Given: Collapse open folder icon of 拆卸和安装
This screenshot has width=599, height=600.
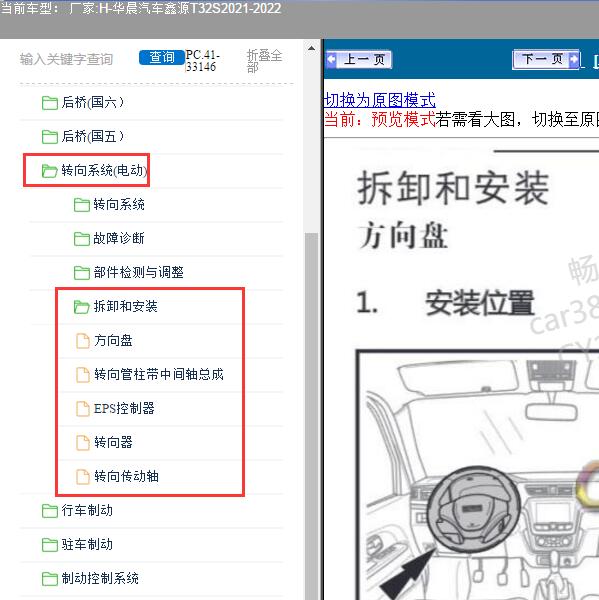Looking at the screenshot, I should click(82, 307).
